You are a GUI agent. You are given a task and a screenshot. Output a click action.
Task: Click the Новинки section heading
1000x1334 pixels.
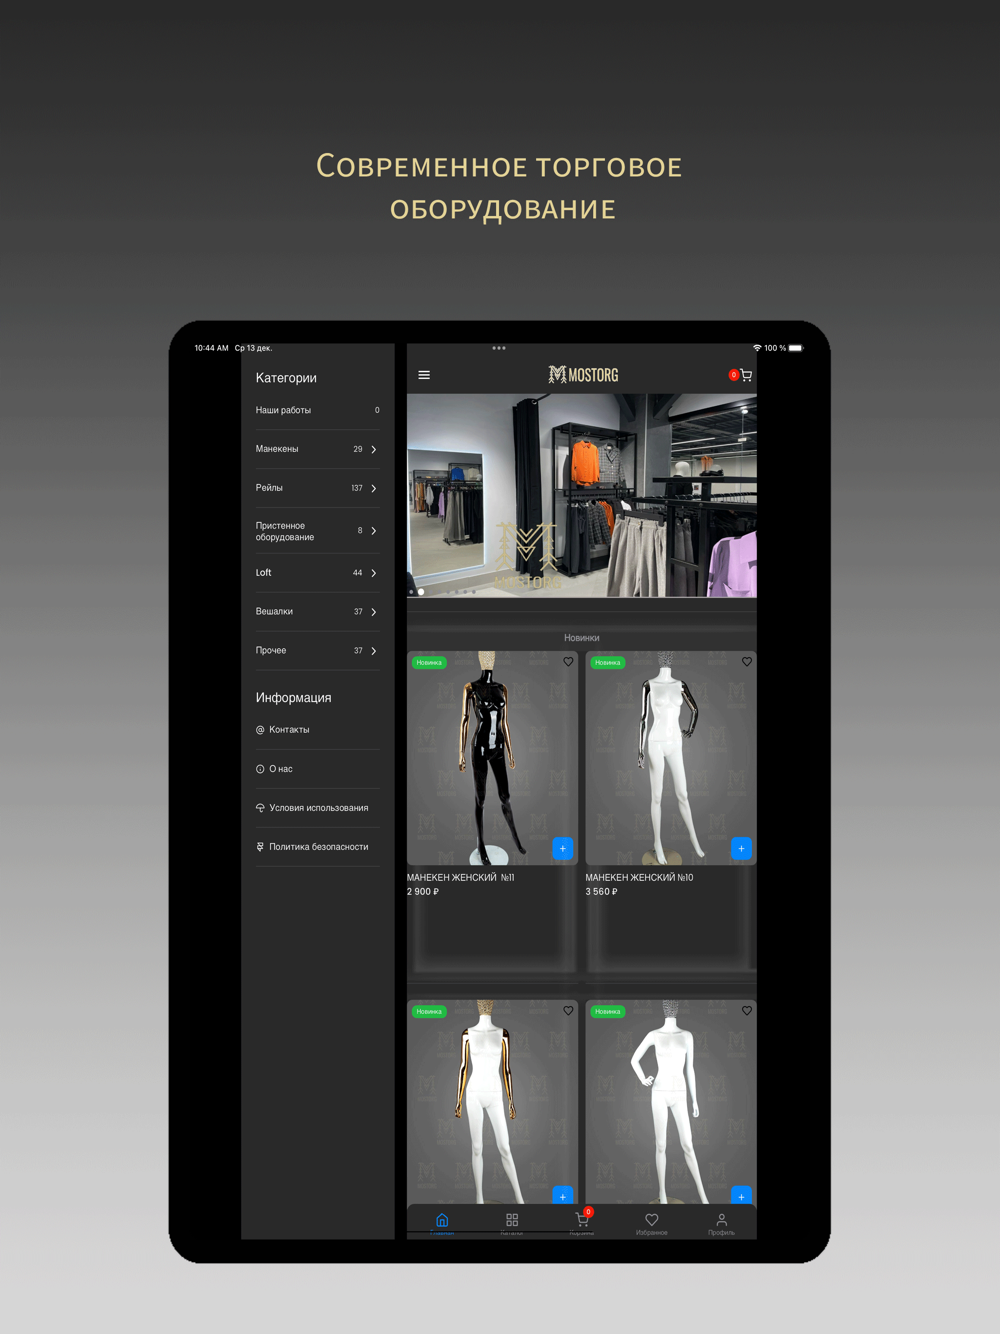pyautogui.click(x=582, y=638)
